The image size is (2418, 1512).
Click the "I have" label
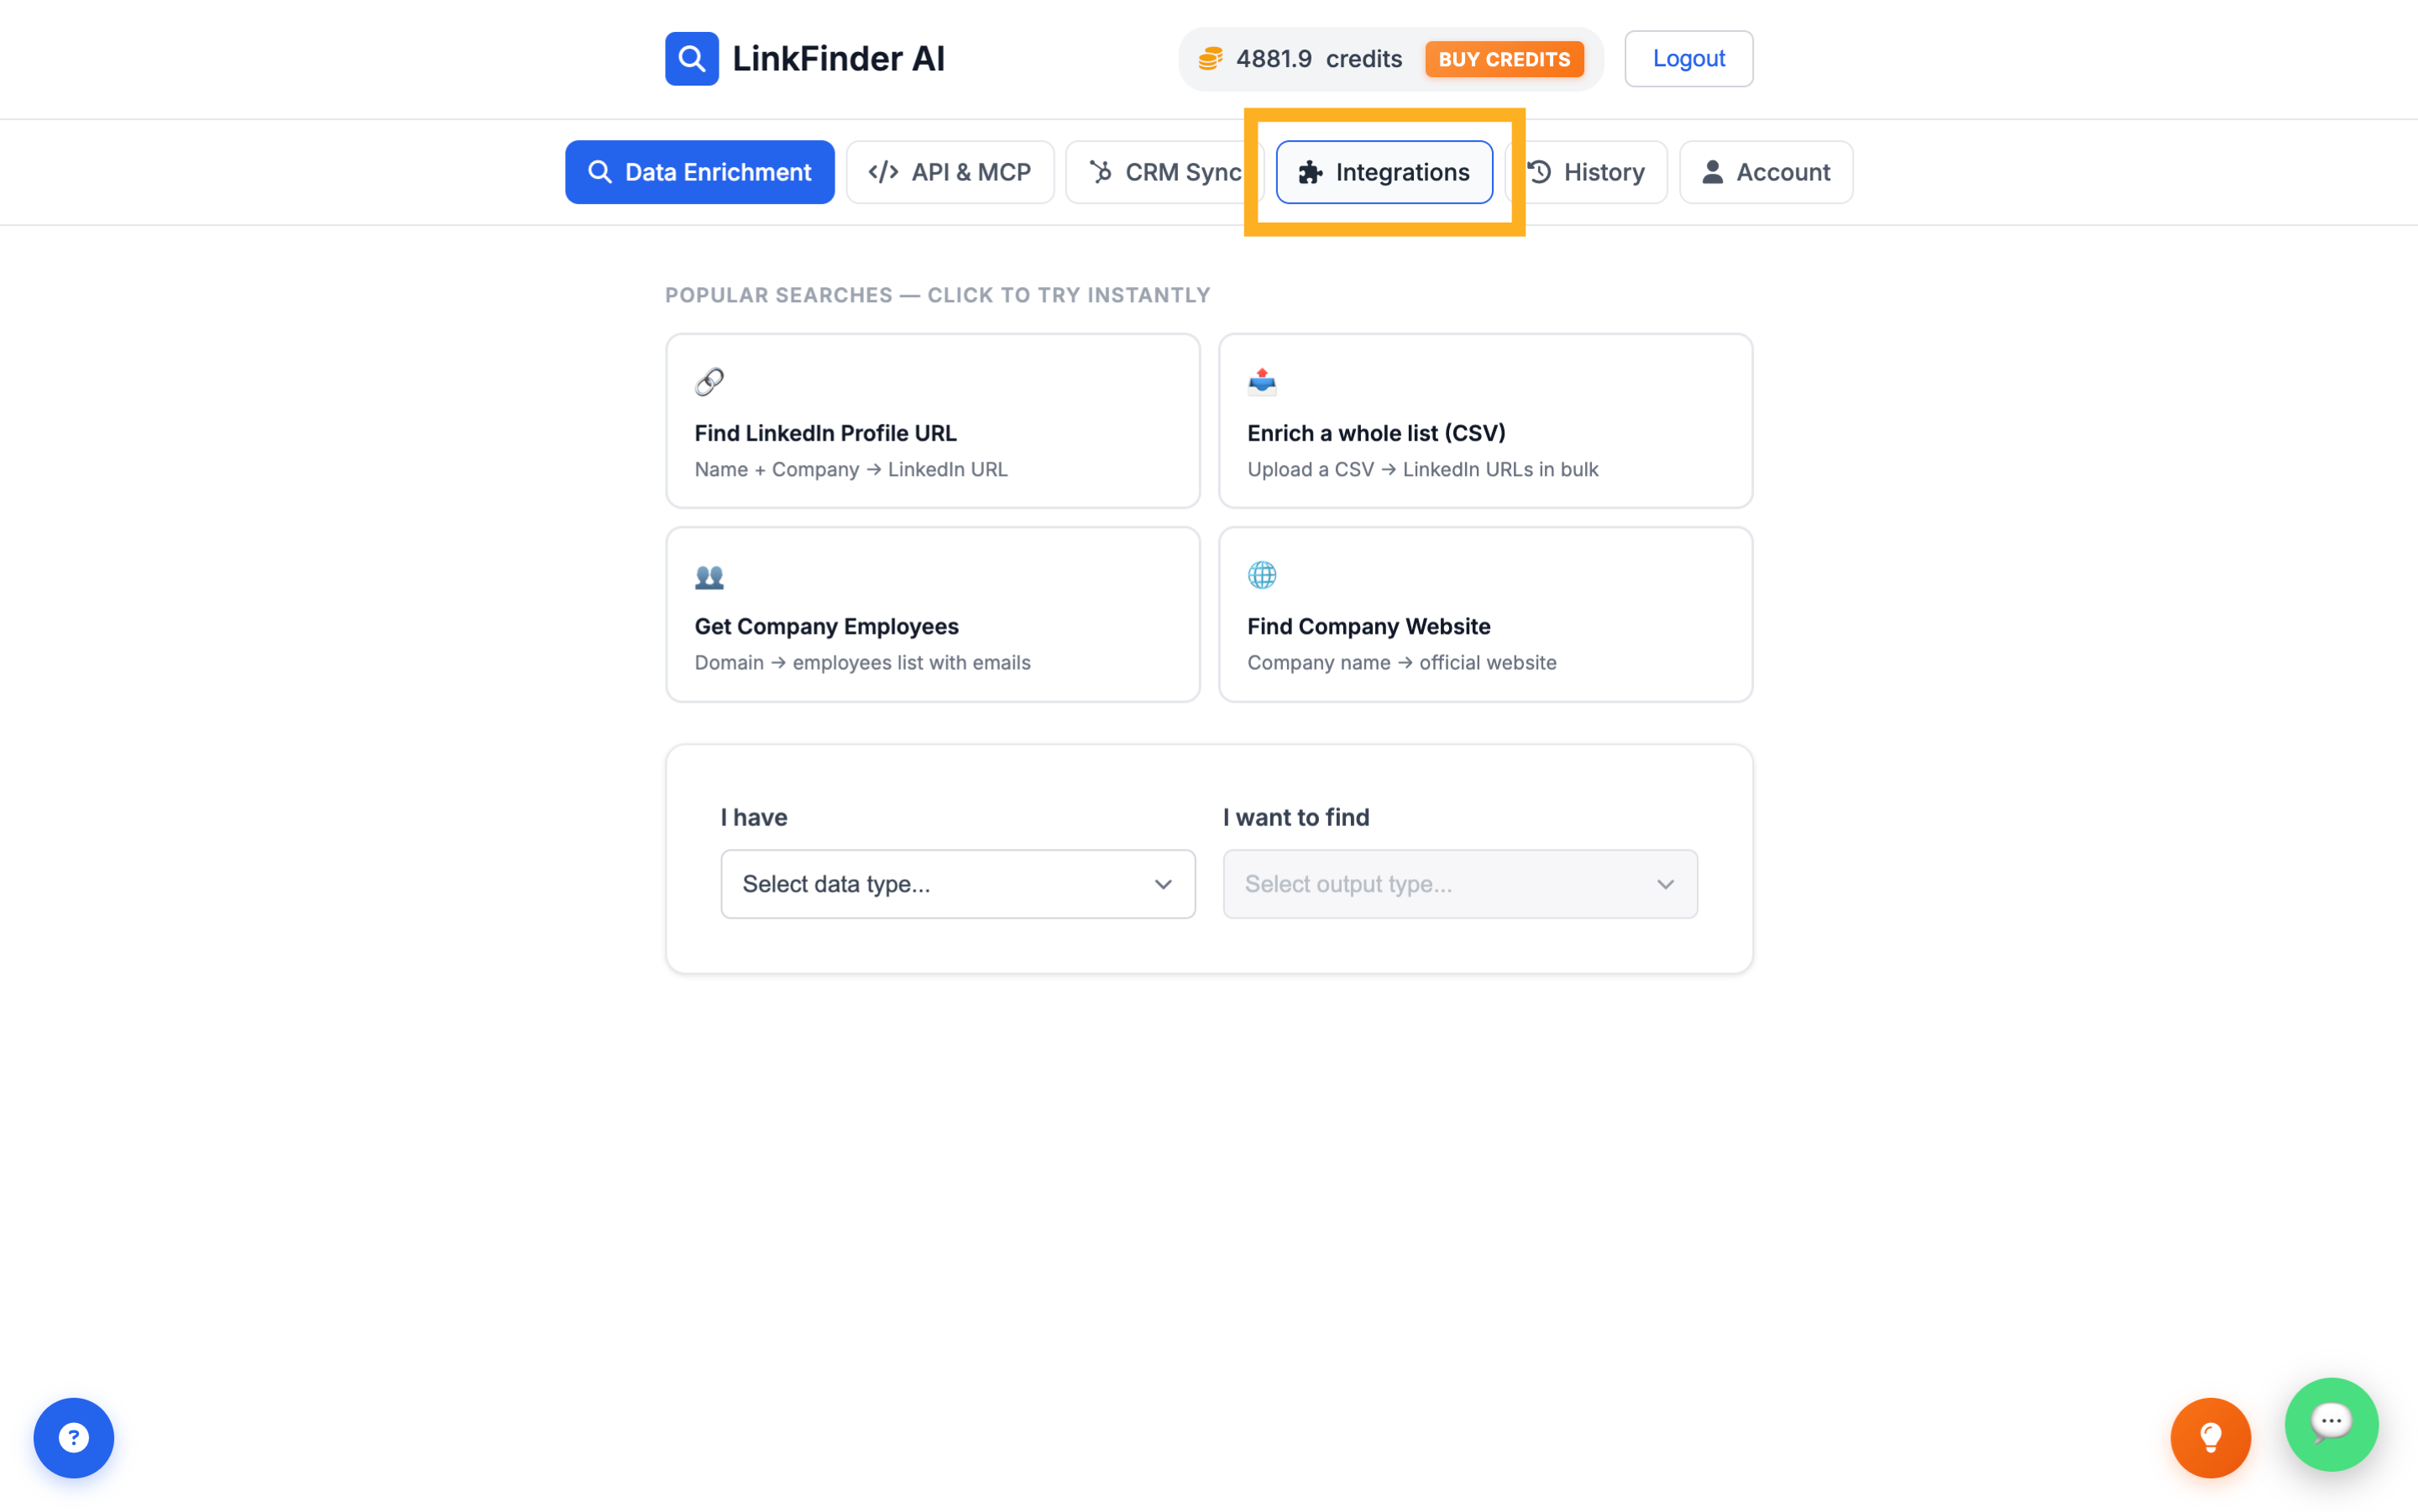coord(754,817)
